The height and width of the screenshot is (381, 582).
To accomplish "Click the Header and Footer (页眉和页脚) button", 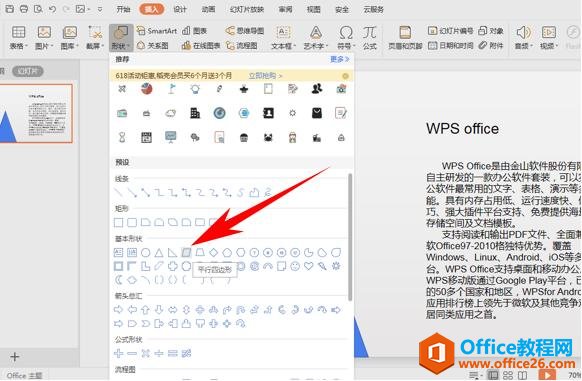I will [x=405, y=38].
